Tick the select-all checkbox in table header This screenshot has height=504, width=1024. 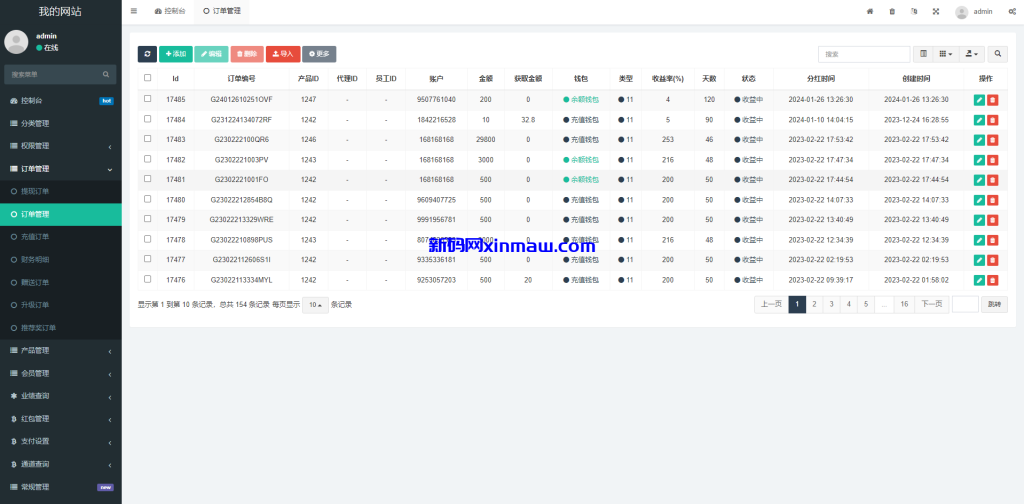pyautogui.click(x=148, y=78)
